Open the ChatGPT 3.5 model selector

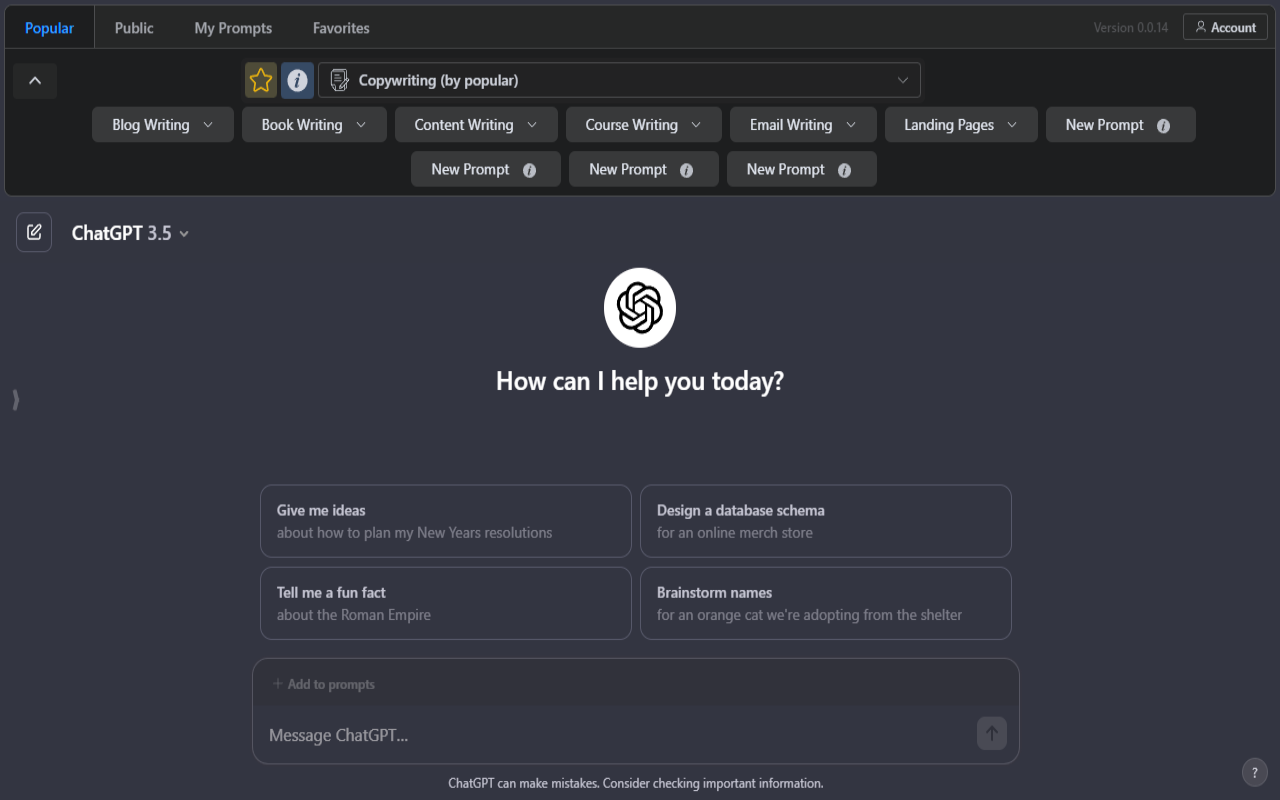[x=130, y=233]
